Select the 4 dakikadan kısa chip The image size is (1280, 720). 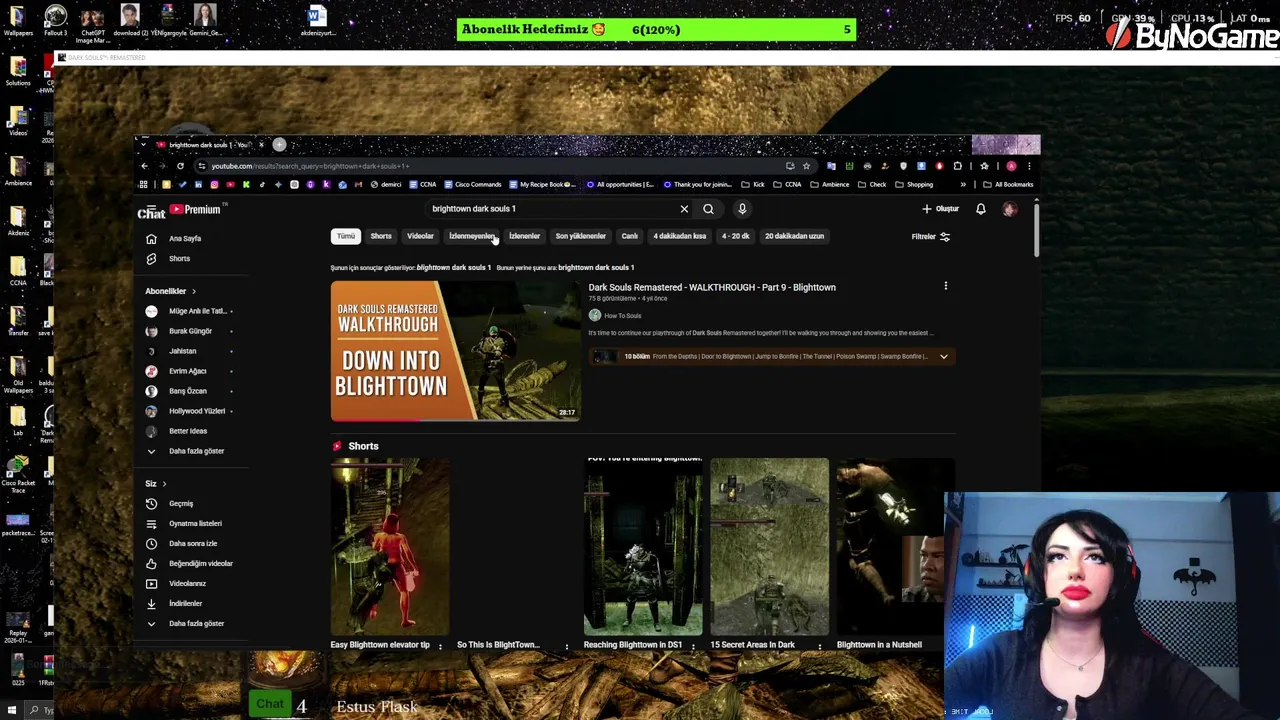[x=679, y=237]
